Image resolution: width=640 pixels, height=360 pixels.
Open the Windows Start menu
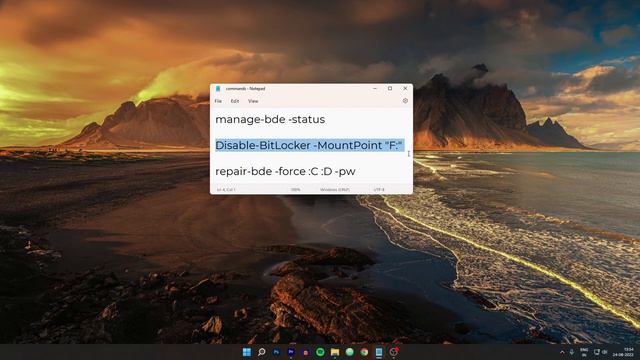pyautogui.click(x=247, y=352)
